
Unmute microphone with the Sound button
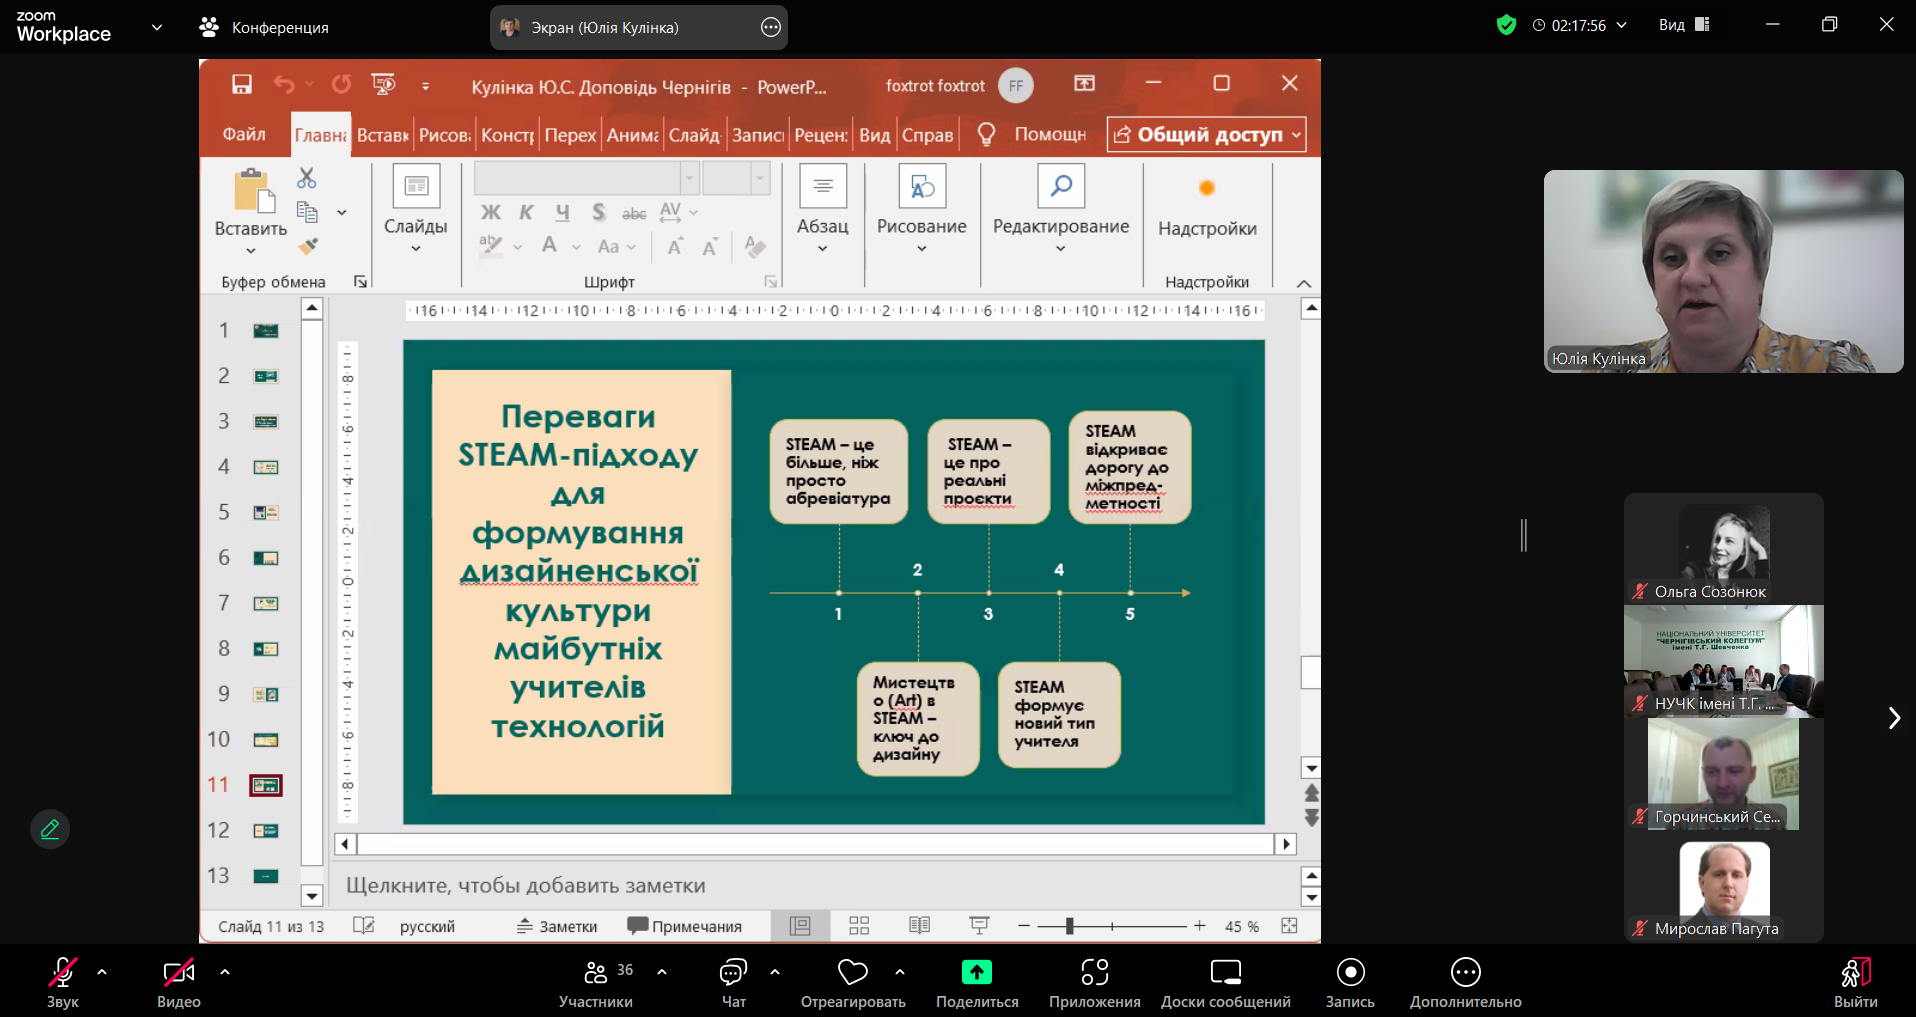point(62,973)
